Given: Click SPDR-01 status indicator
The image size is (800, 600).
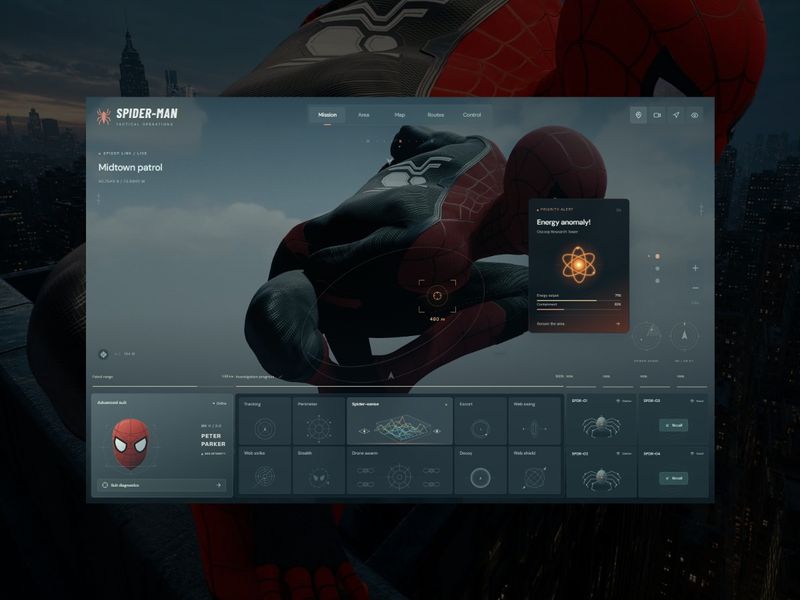Looking at the screenshot, I should coord(624,401).
